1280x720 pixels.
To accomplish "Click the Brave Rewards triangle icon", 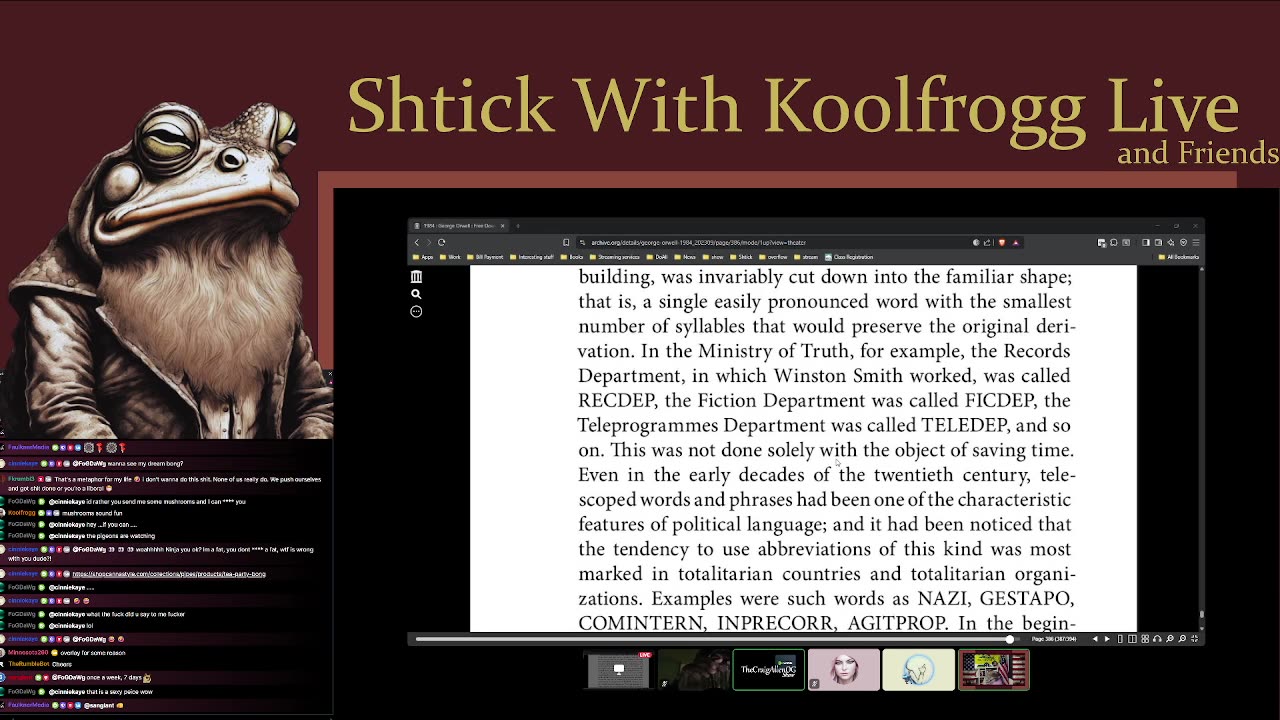I will 1016,242.
